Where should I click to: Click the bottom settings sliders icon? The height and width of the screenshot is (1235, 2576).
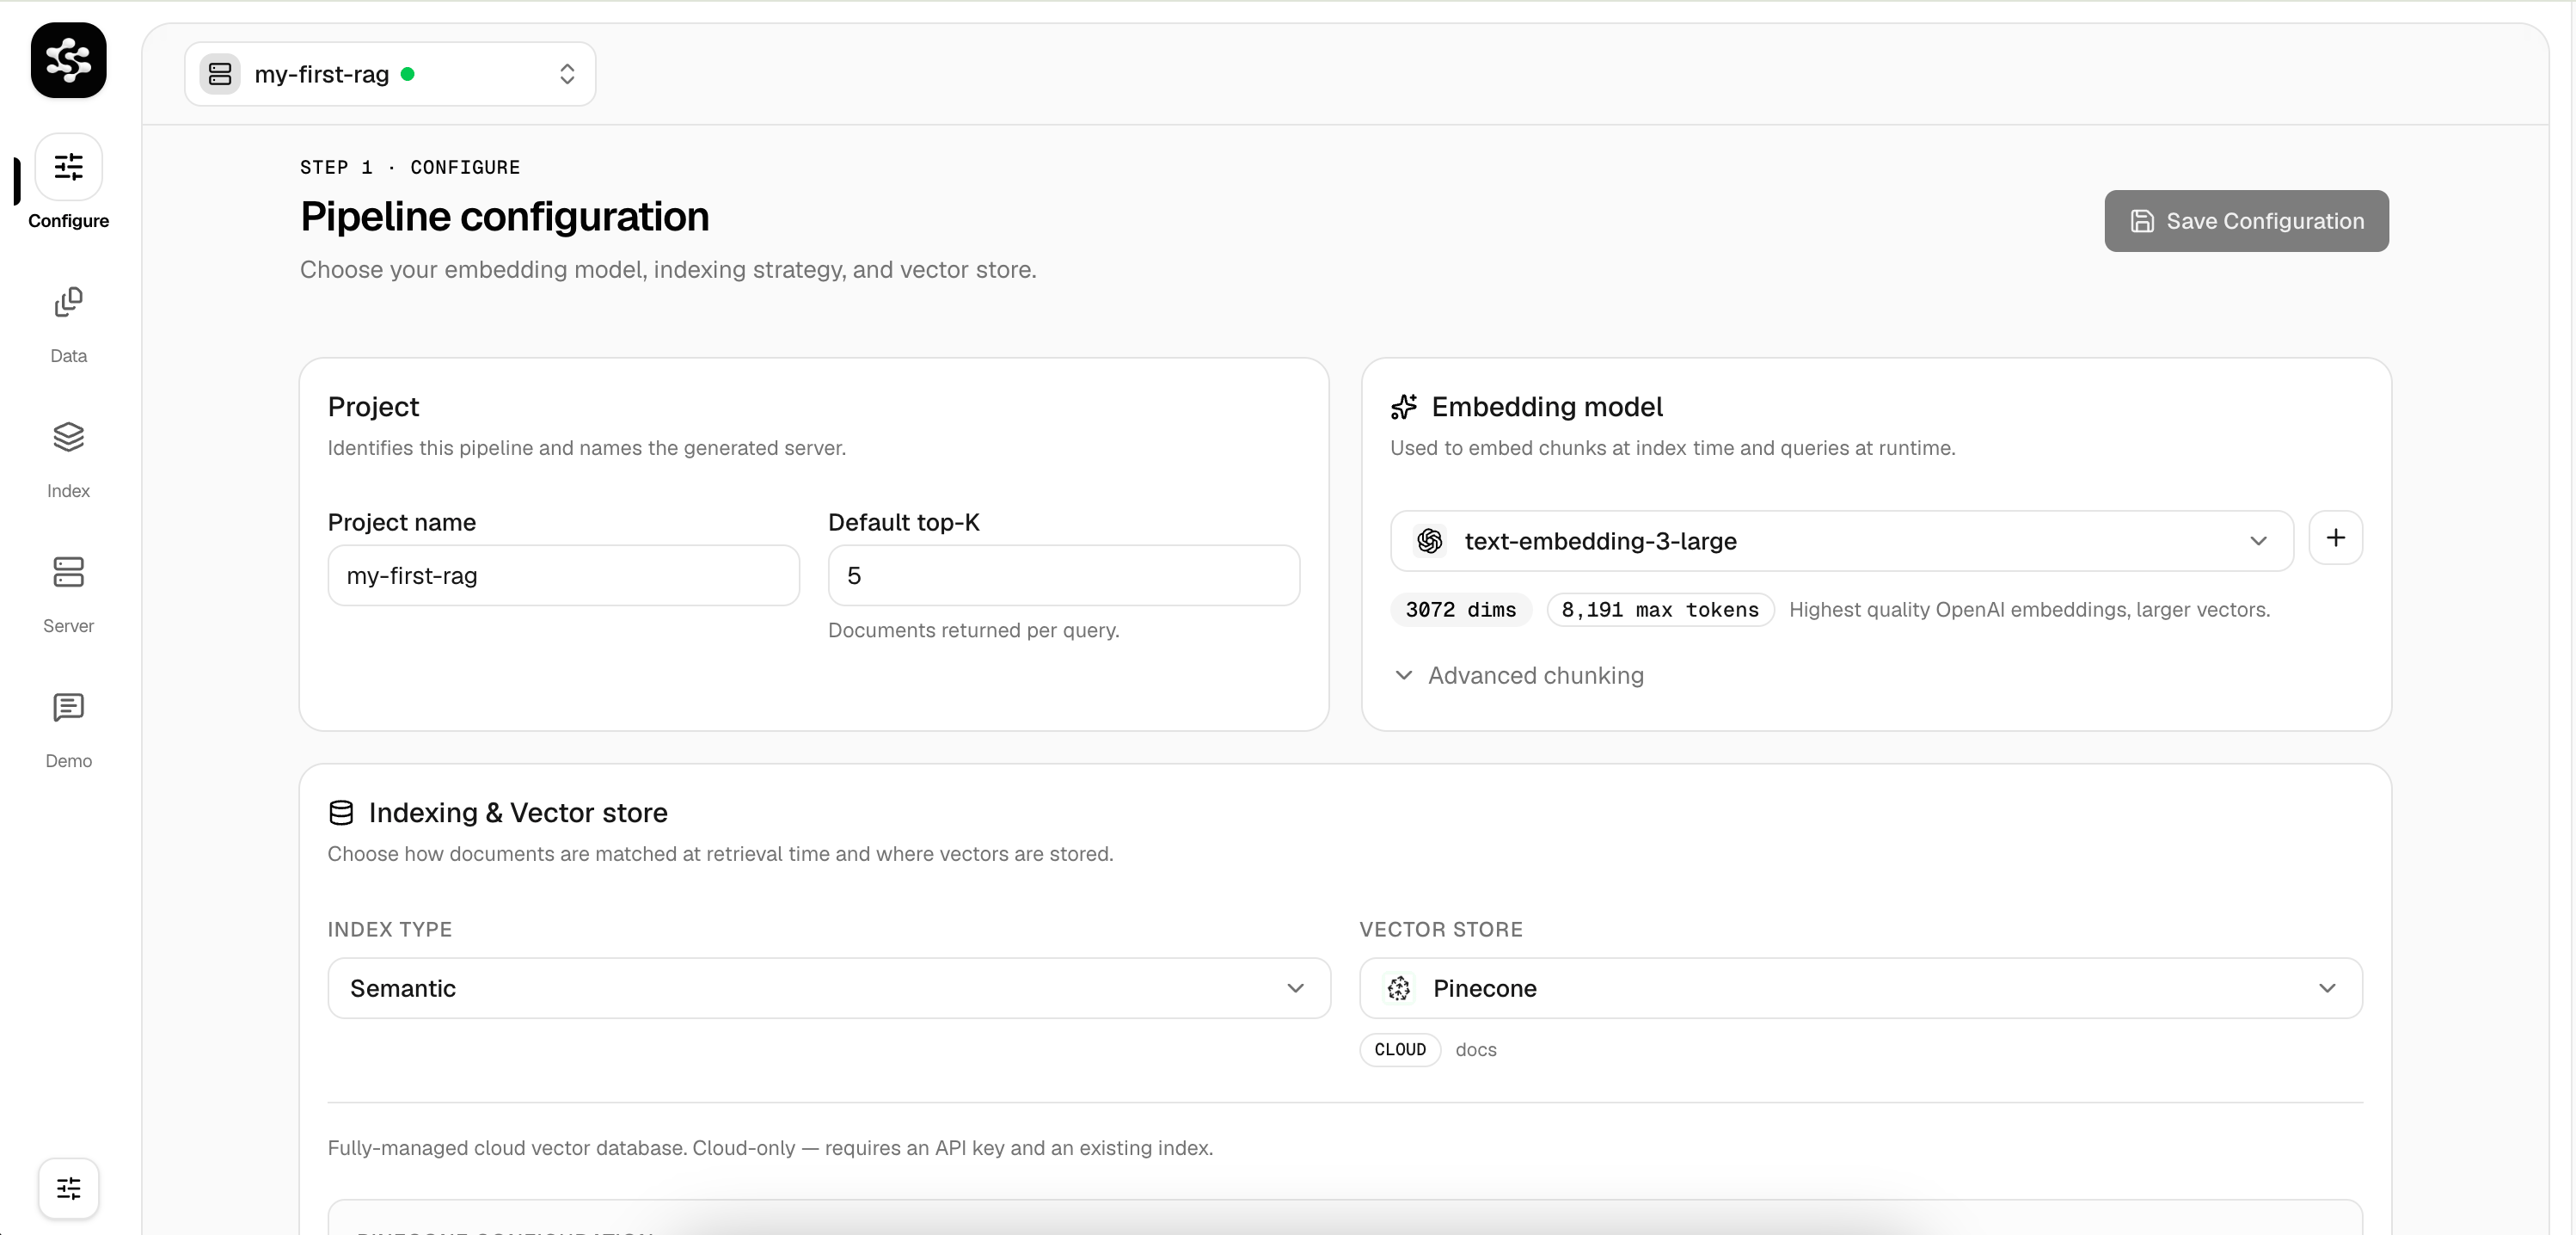(x=69, y=1188)
